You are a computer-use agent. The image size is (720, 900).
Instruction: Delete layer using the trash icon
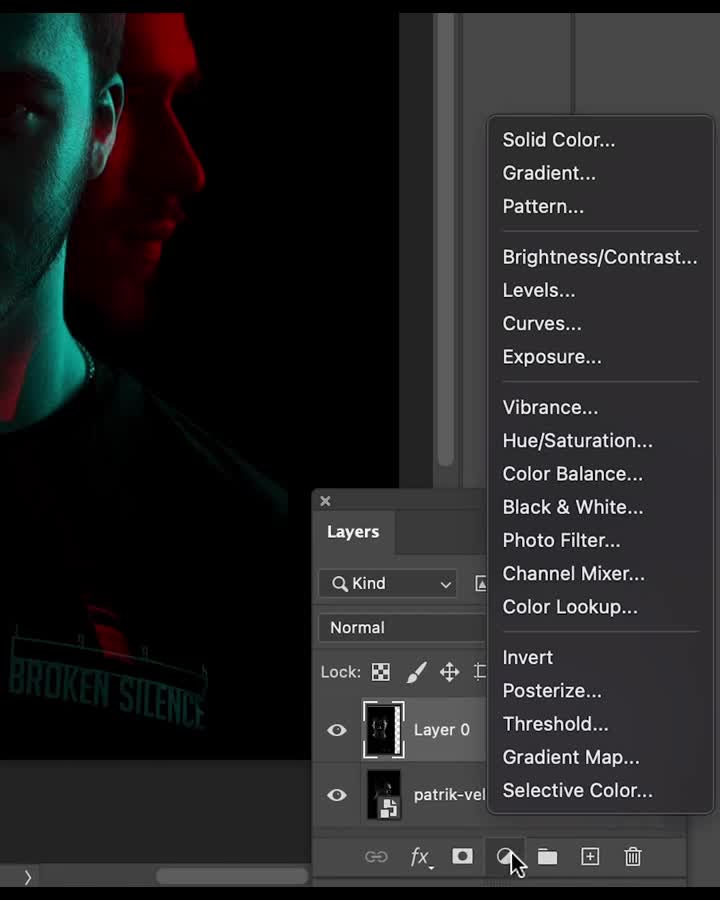[x=633, y=857]
